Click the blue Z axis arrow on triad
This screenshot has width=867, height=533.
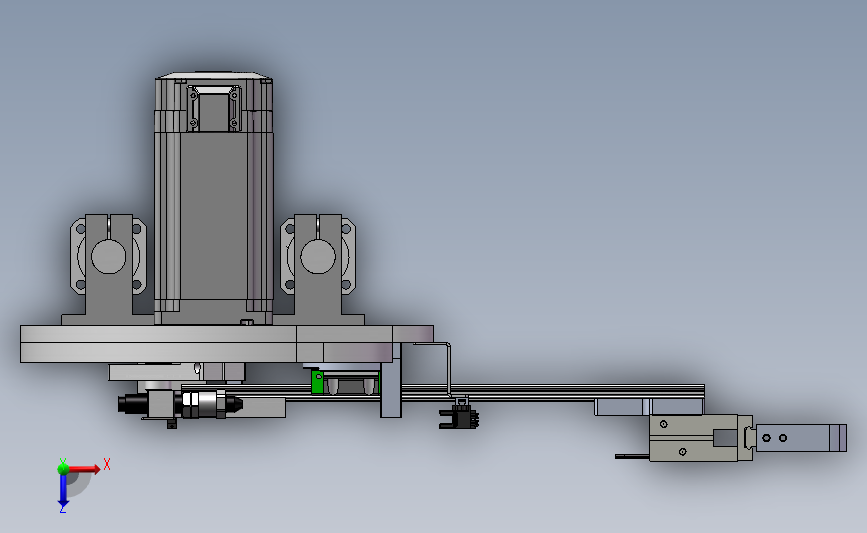point(63,492)
